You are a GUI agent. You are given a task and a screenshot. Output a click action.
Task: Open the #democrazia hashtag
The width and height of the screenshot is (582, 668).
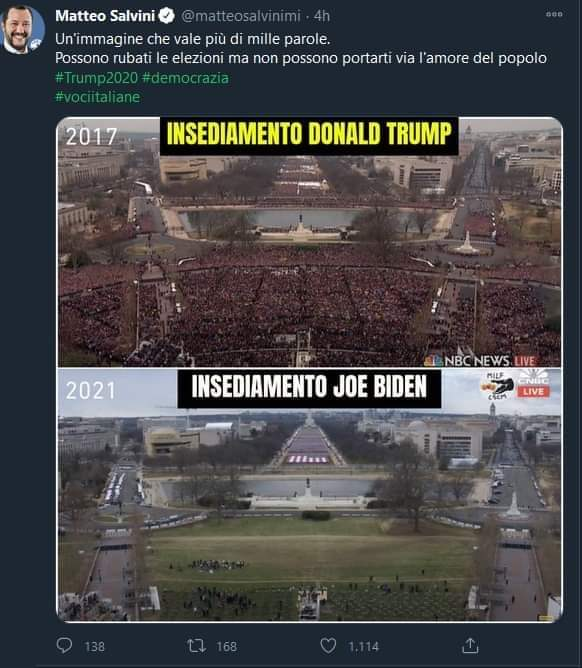click(x=185, y=78)
